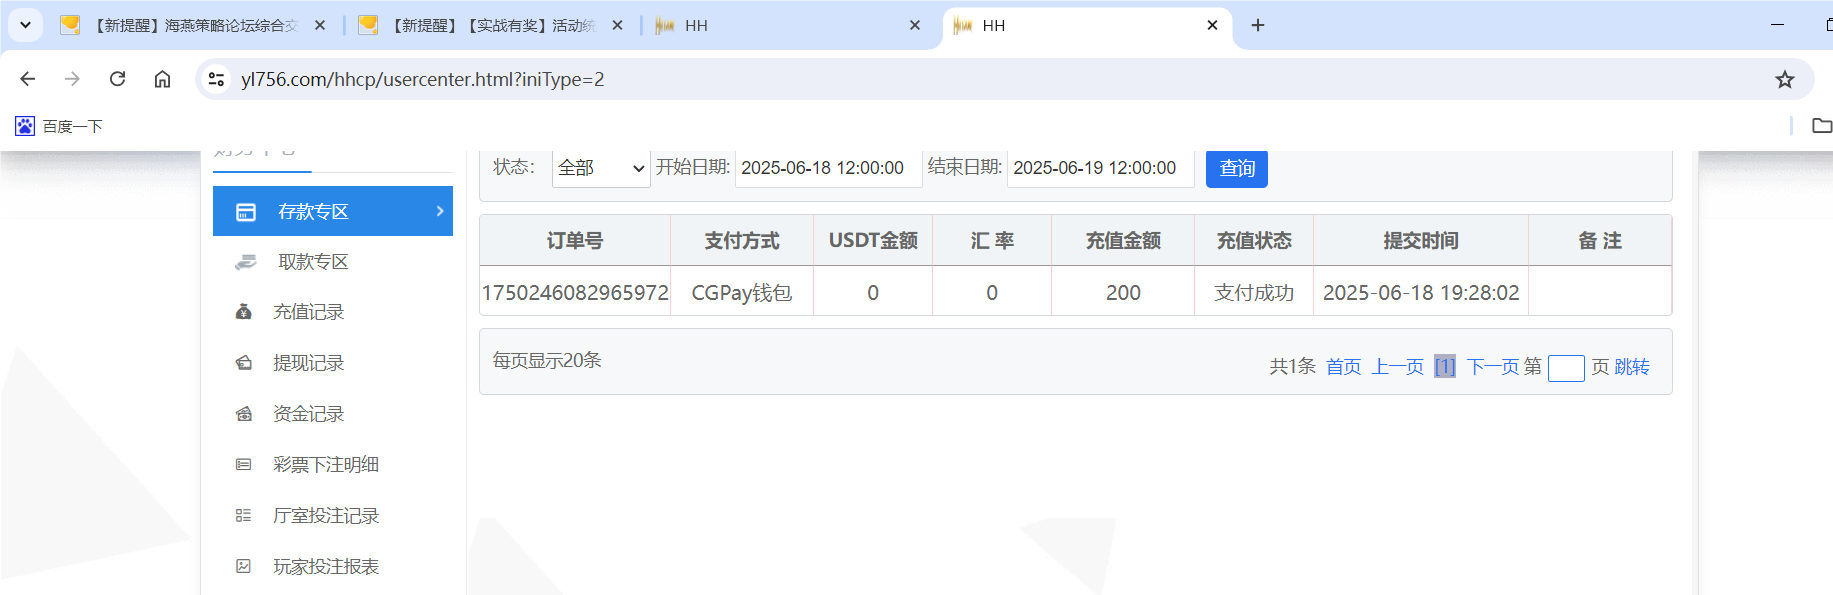Click the 提现记录 wallet icon
The height and width of the screenshot is (595, 1833).
pyautogui.click(x=243, y=363)
